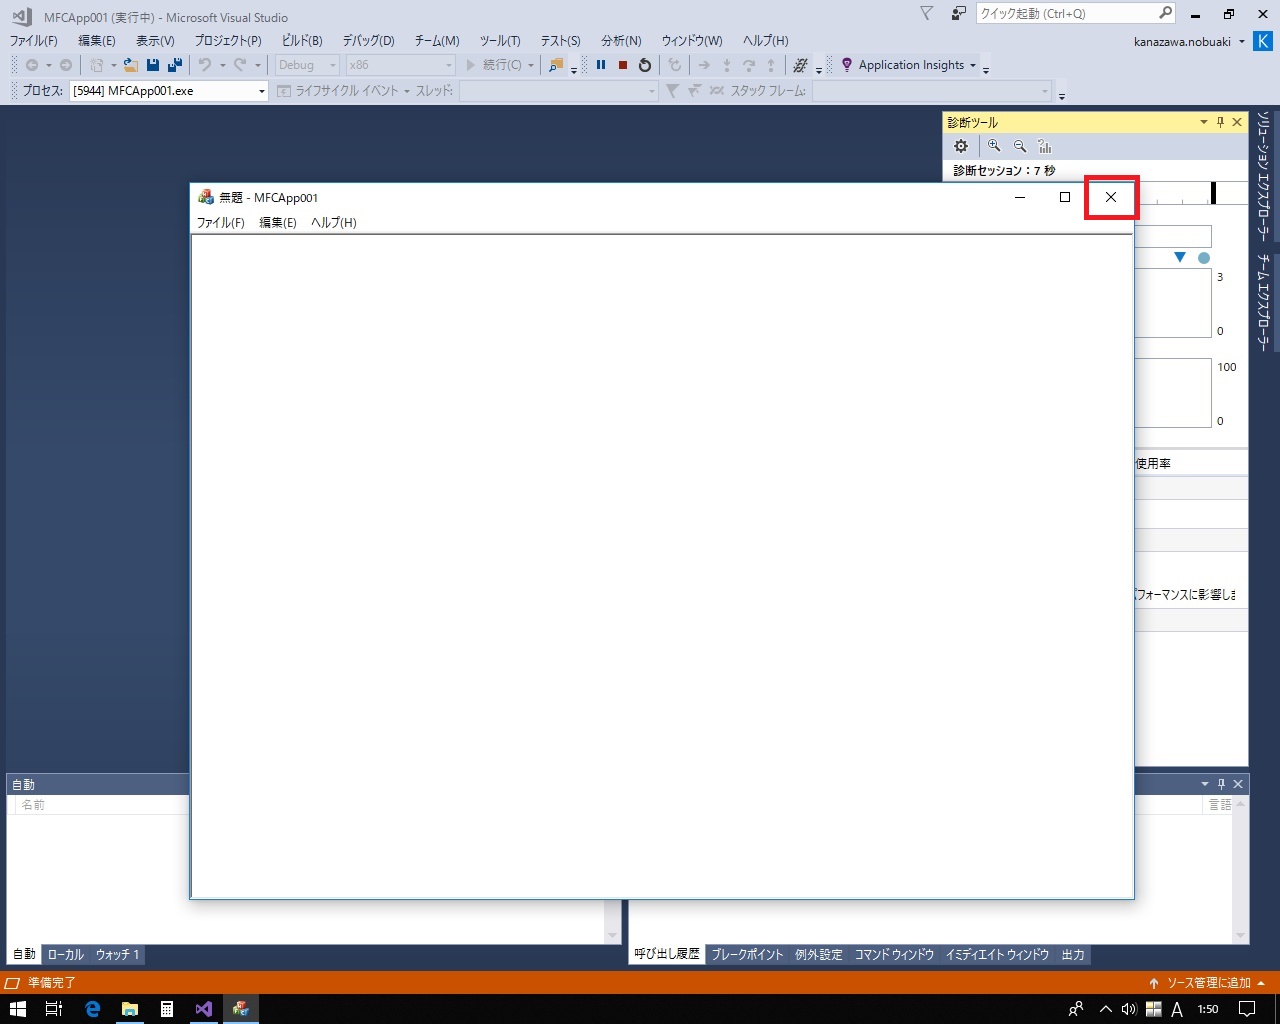
Task: Open the プロセス dropdown for MFCApp001.exe
Action: (262, 91)
